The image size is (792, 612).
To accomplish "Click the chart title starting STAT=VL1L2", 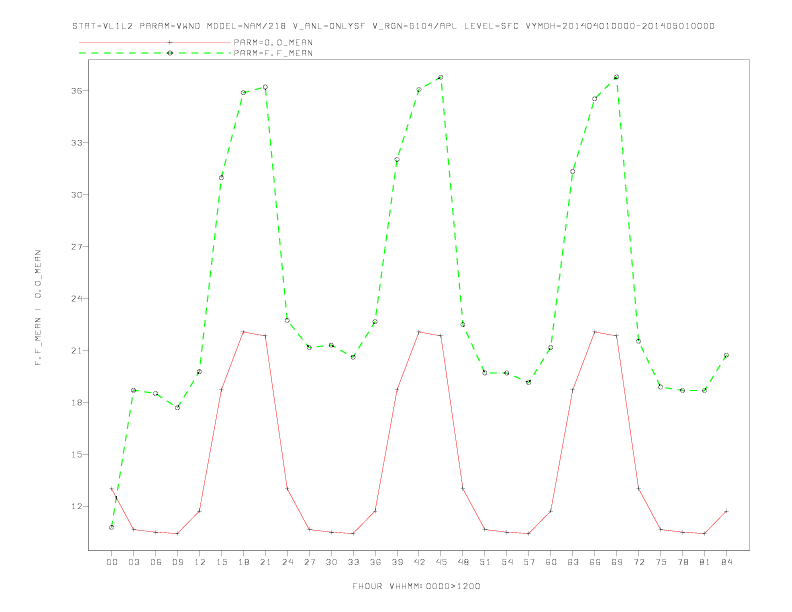I will [x=393, y=26].
